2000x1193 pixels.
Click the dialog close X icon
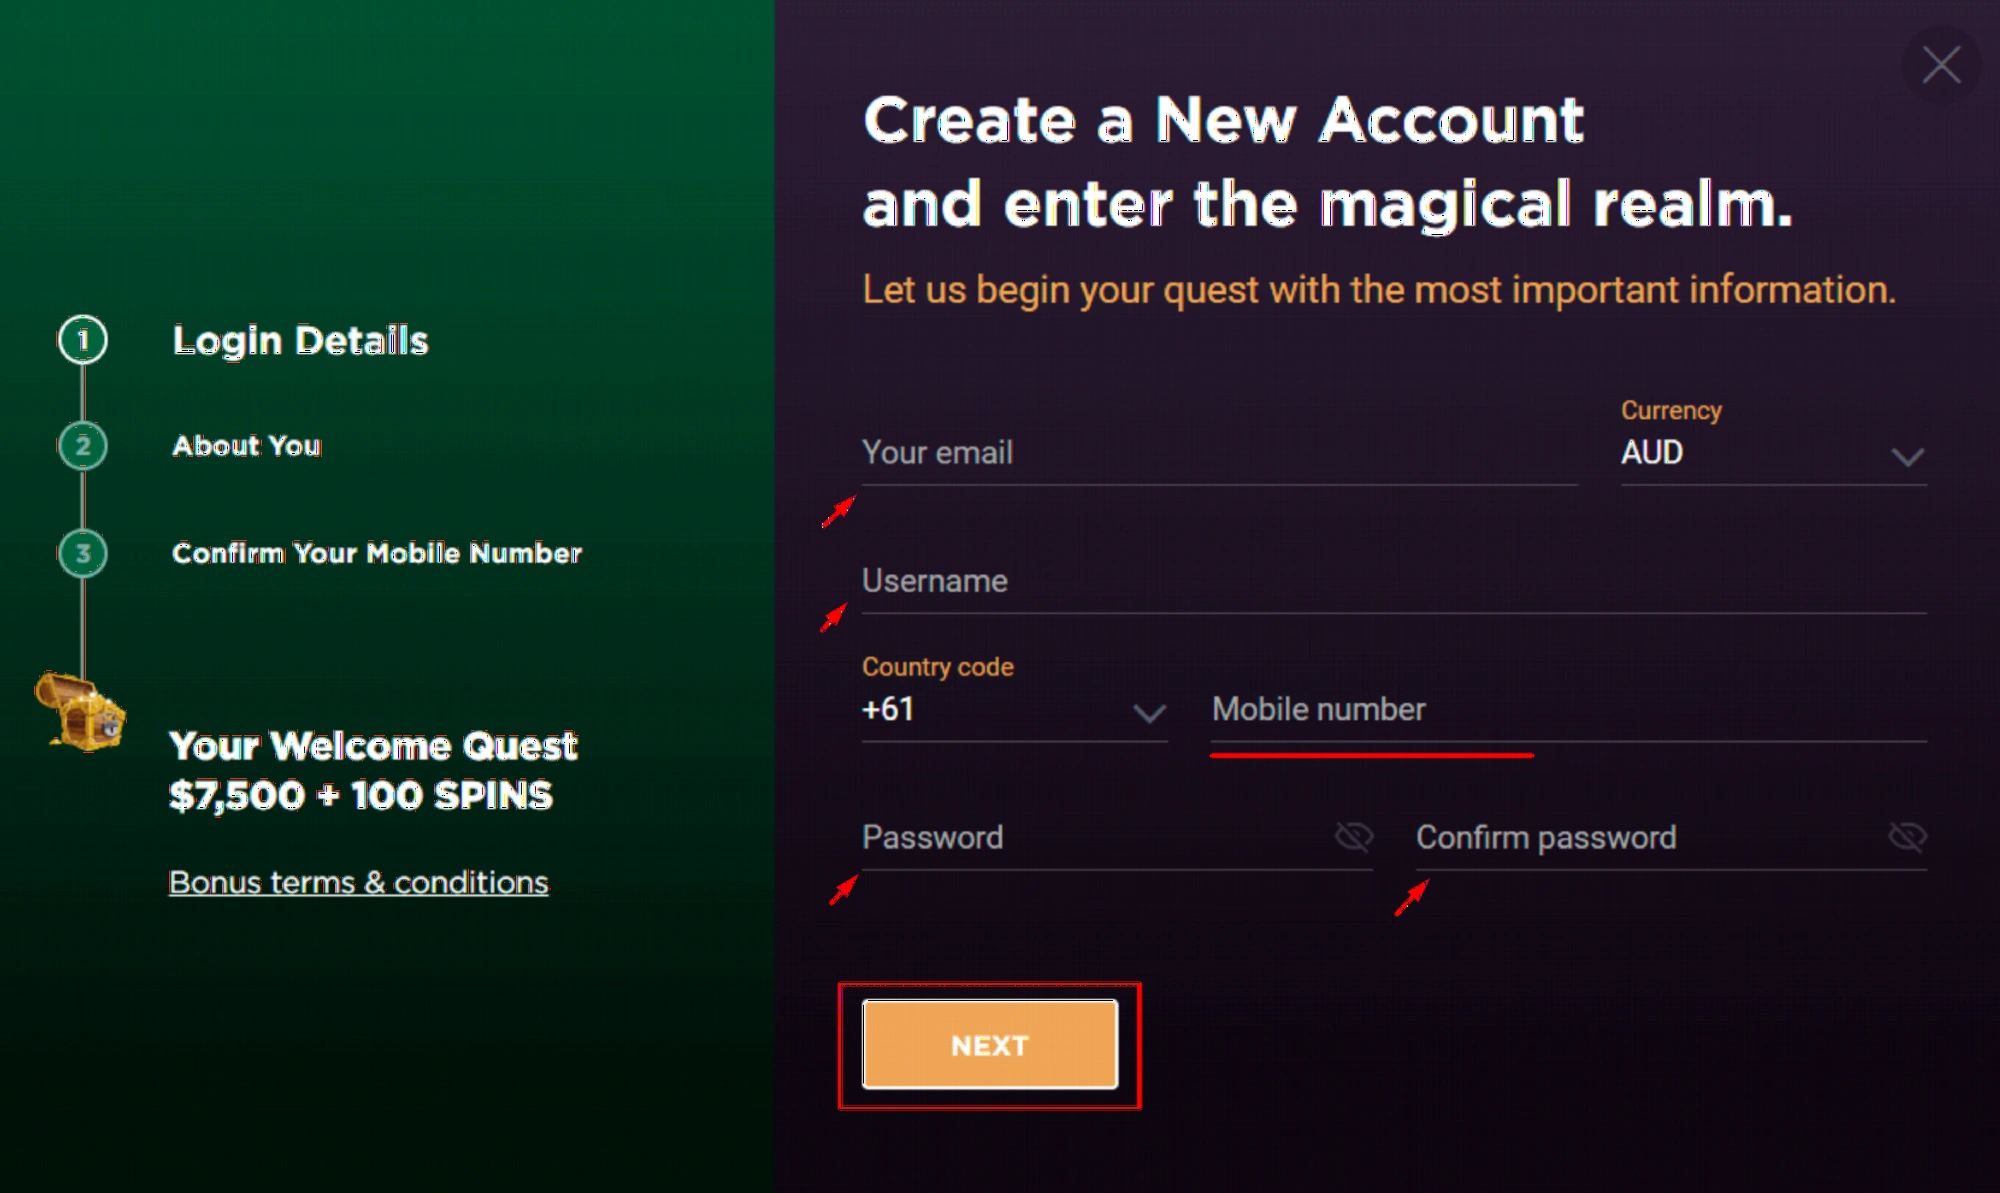tap(1941, 64)
